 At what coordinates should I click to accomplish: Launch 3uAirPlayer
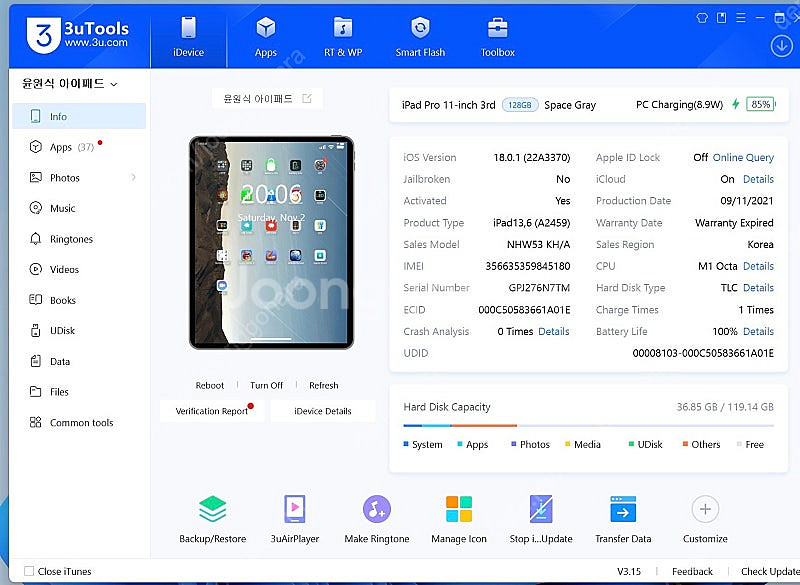295,519
